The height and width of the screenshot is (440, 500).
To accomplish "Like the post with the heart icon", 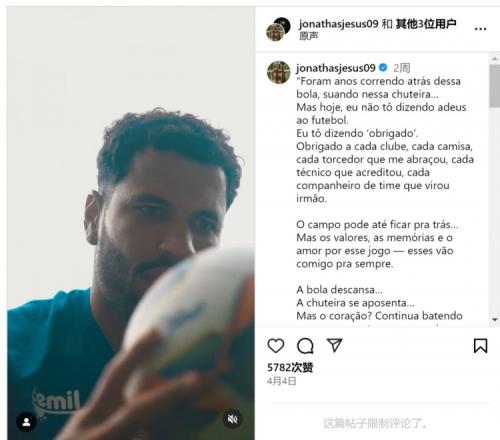I will pyautogui.click(x=276, y=345).
